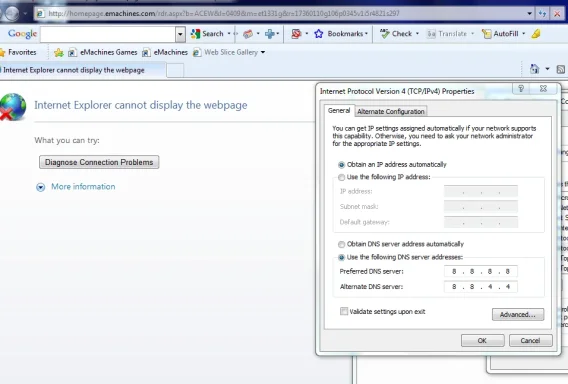Expand the Check button dropdown arrow
This screenshot has height=384, width=568.
(x=417, y=34)
